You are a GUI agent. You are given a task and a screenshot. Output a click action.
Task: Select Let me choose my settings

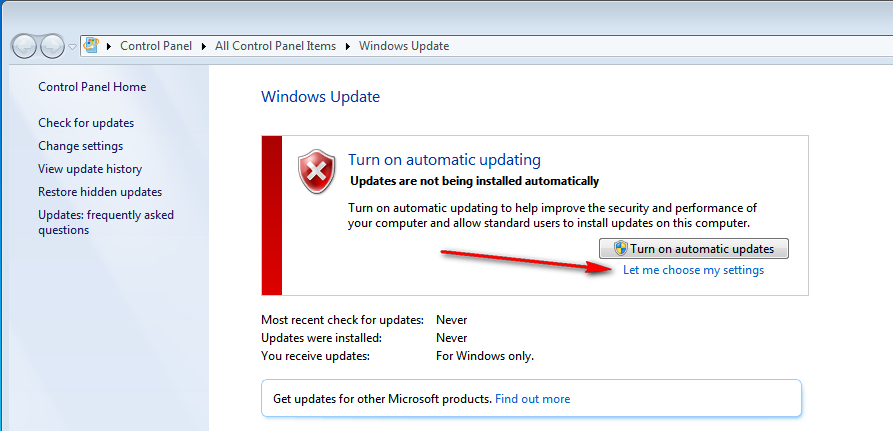(694, 270)
